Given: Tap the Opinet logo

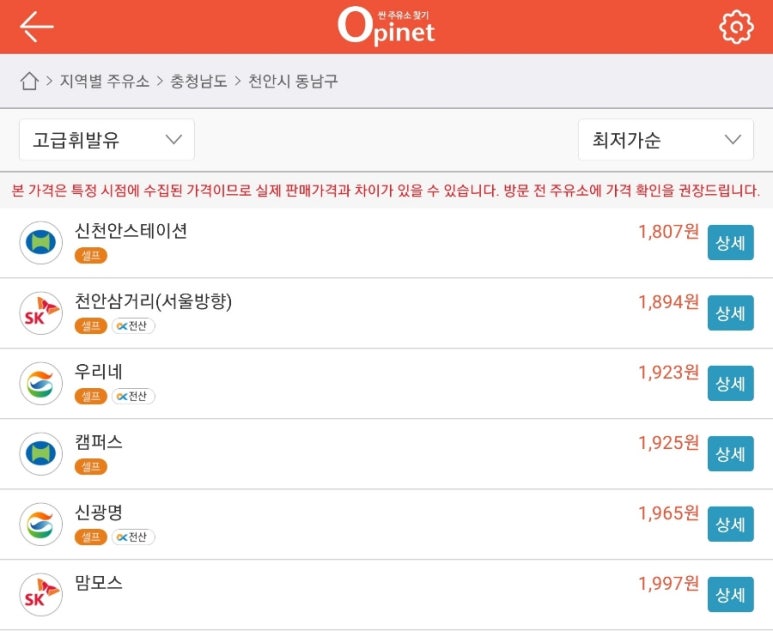Looking at the screenshot, I should tap(386, 26).
